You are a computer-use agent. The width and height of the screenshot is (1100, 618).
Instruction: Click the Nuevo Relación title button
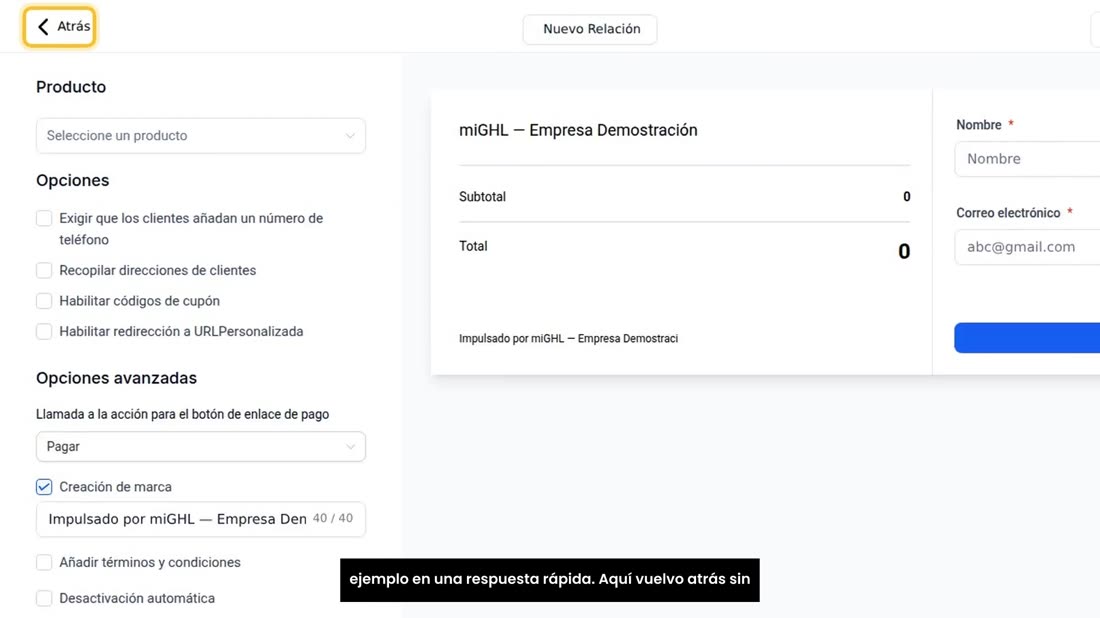tap(590, 29)
